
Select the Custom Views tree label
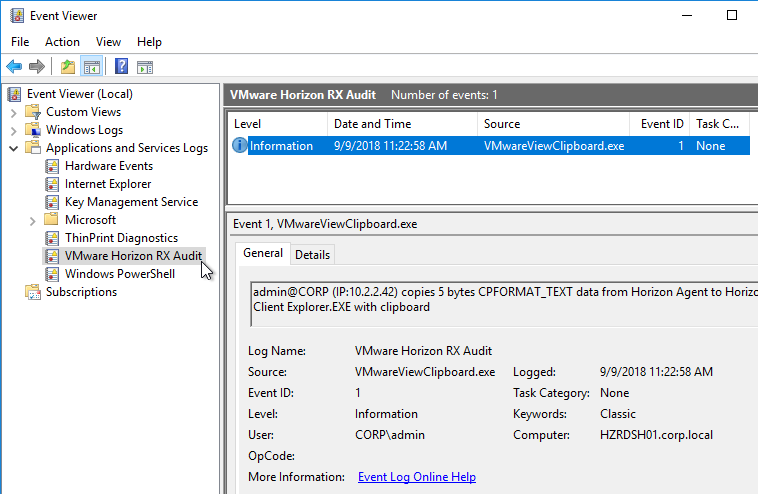pyautogui.click(x=83, y=112)
